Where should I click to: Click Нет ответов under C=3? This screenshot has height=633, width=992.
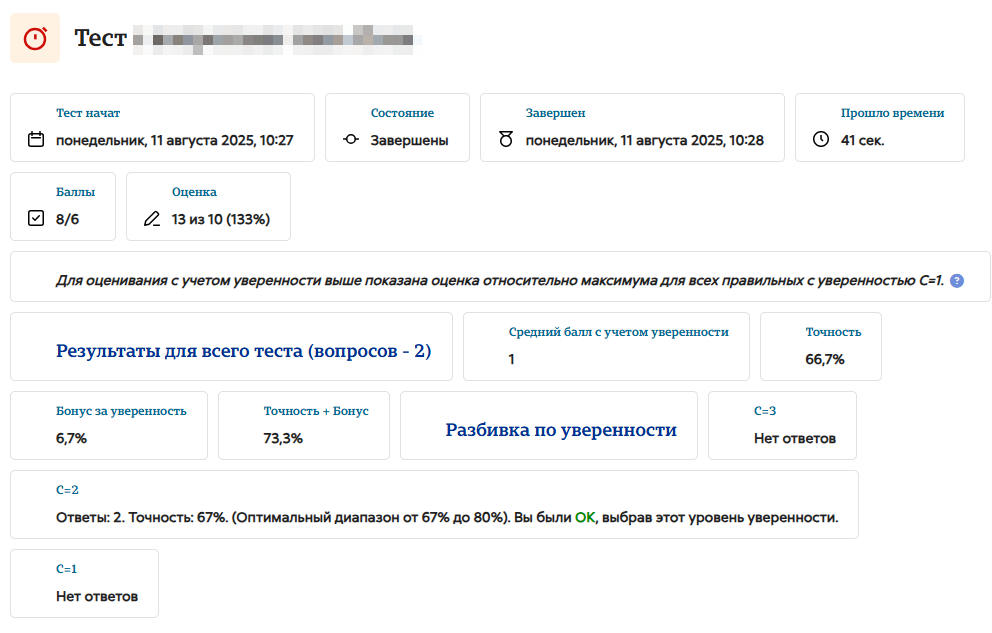coord(795,438)
